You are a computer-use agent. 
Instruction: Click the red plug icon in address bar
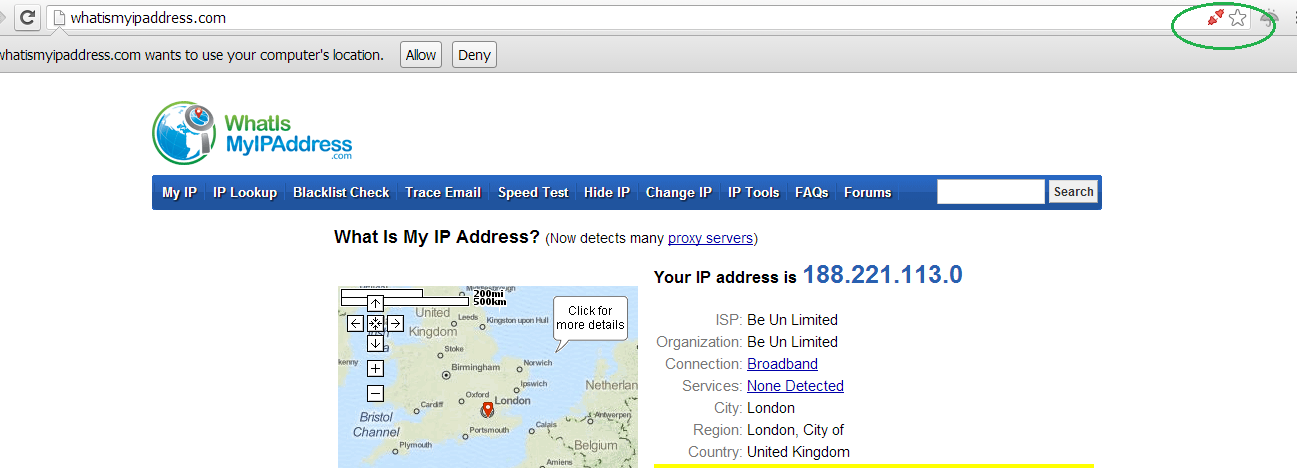(x=1216, y=17)
